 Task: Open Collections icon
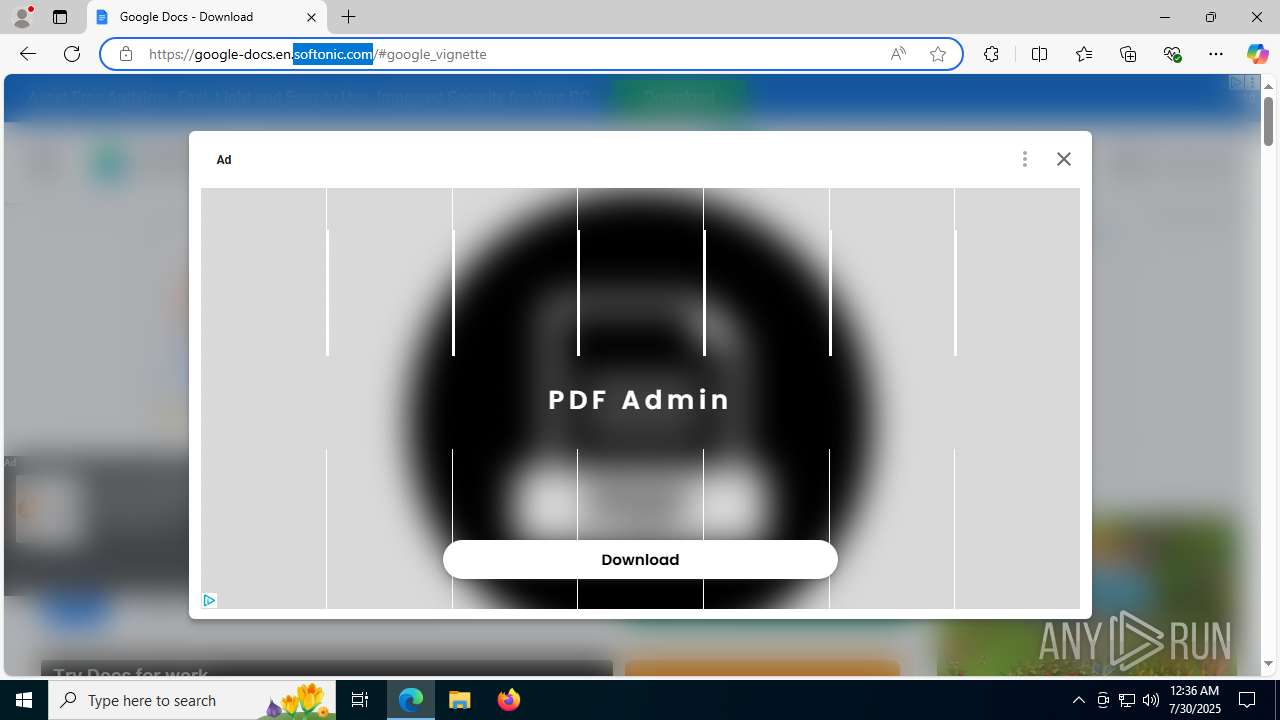pos(1128,54)
